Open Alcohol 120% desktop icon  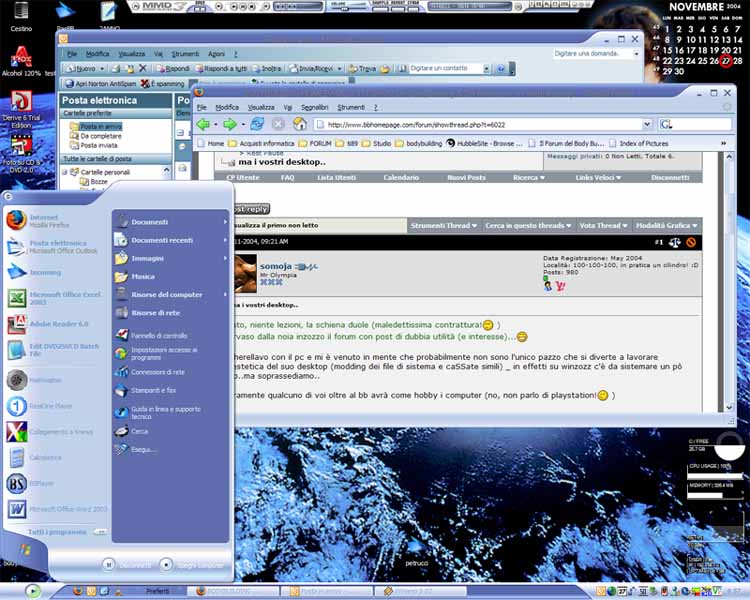point(21,61)
